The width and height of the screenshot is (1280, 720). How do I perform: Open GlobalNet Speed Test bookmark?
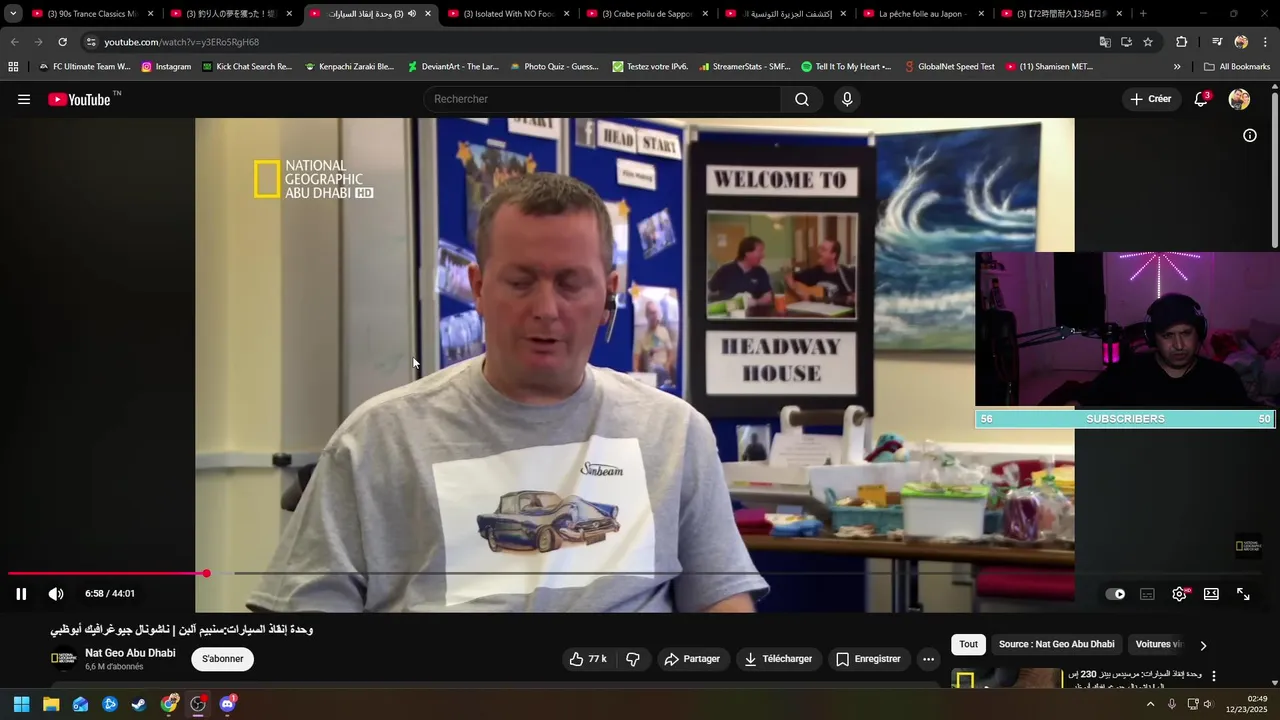[949, 67]
